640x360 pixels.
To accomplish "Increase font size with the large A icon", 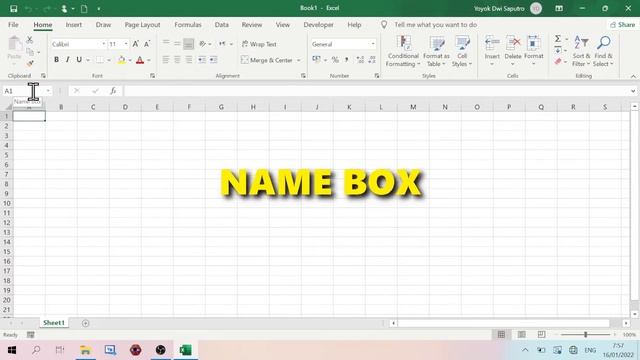I will coord(136,44).
